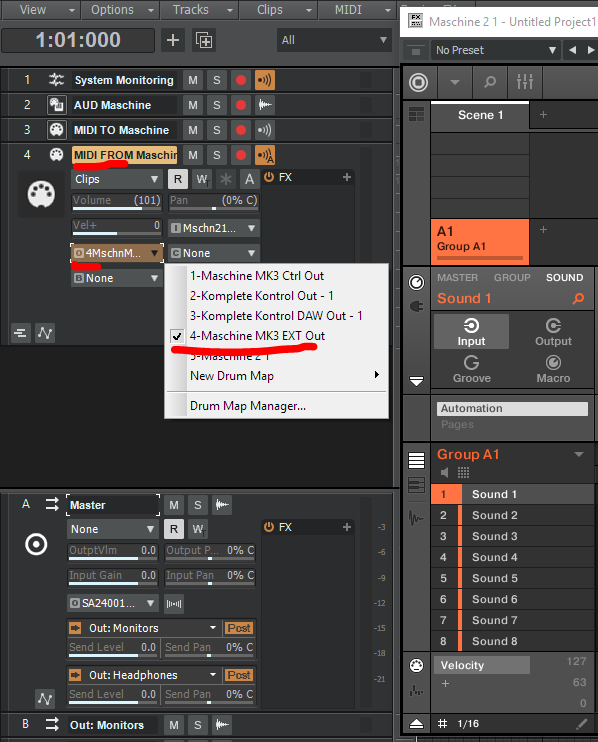Click the MIDI TO Maschine track icon
Screen dimensions: 598x742
tap(56, 130)
